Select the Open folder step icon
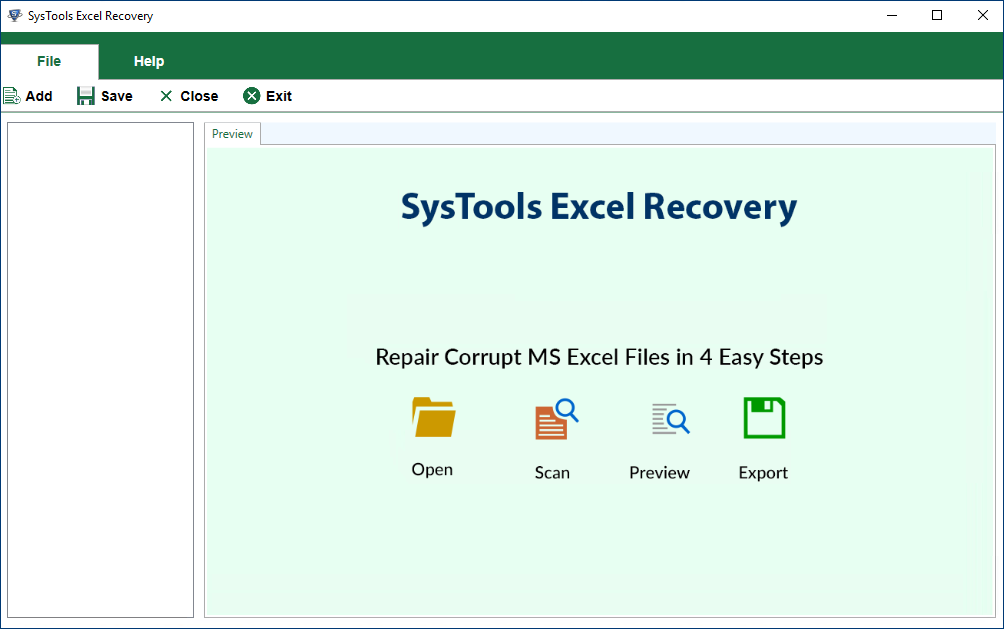 tap(432, 417)
